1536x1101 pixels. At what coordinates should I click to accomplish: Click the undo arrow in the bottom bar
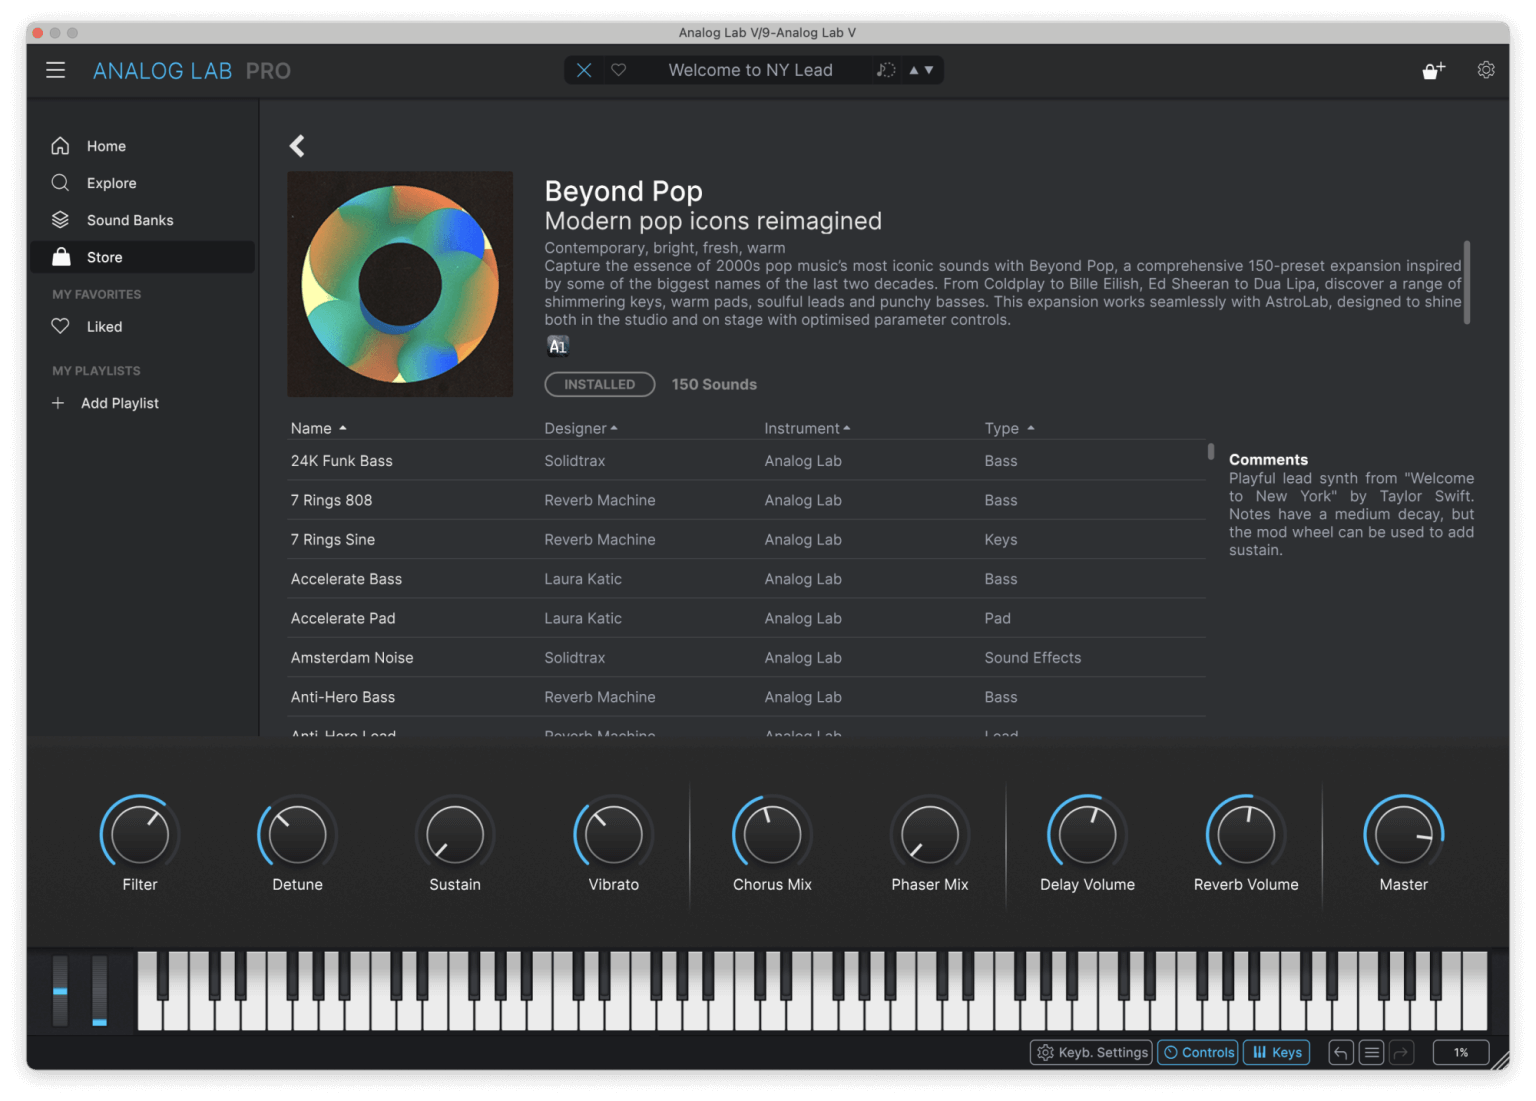pyautogui.click(x=1341, y=1052)
